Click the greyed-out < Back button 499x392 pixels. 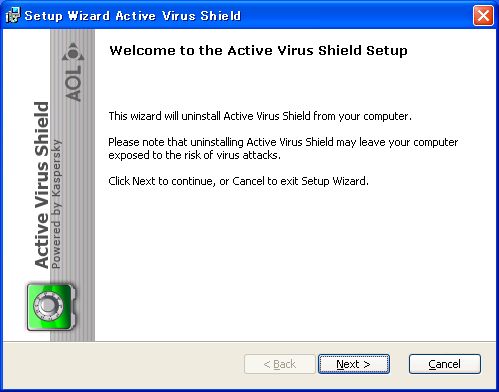coord(280,364)
